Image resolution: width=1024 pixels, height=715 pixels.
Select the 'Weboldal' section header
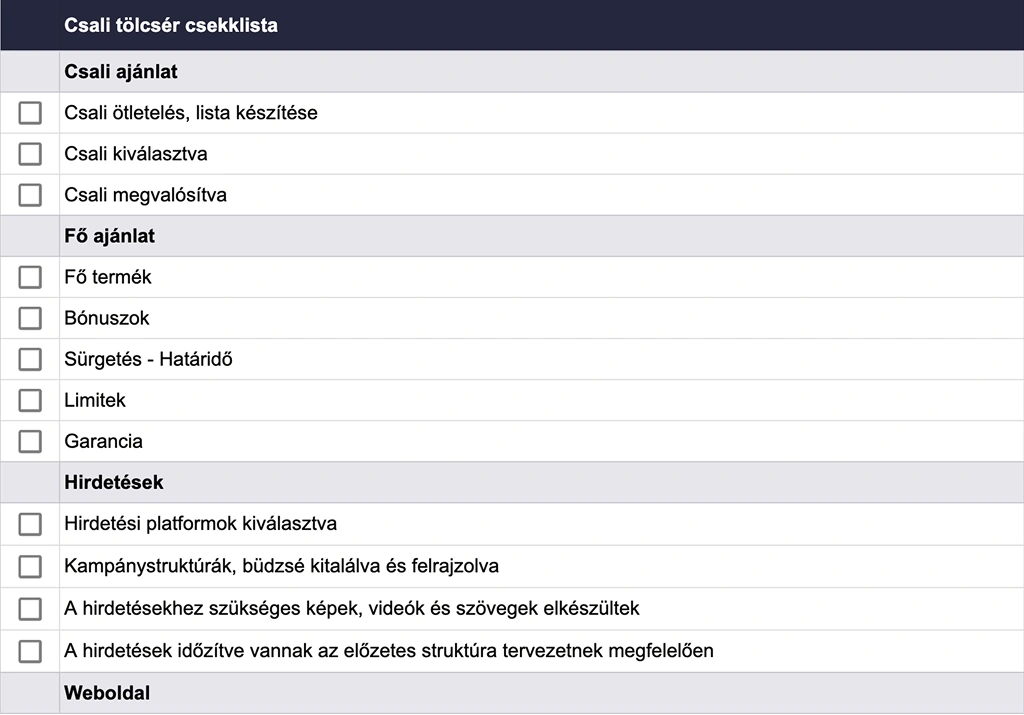(x=107, y=693)
